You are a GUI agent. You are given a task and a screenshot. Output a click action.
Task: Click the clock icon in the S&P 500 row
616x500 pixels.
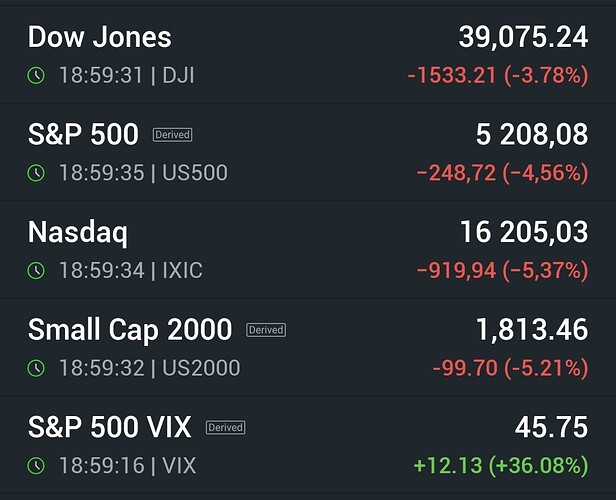click(x=36, y=173)
